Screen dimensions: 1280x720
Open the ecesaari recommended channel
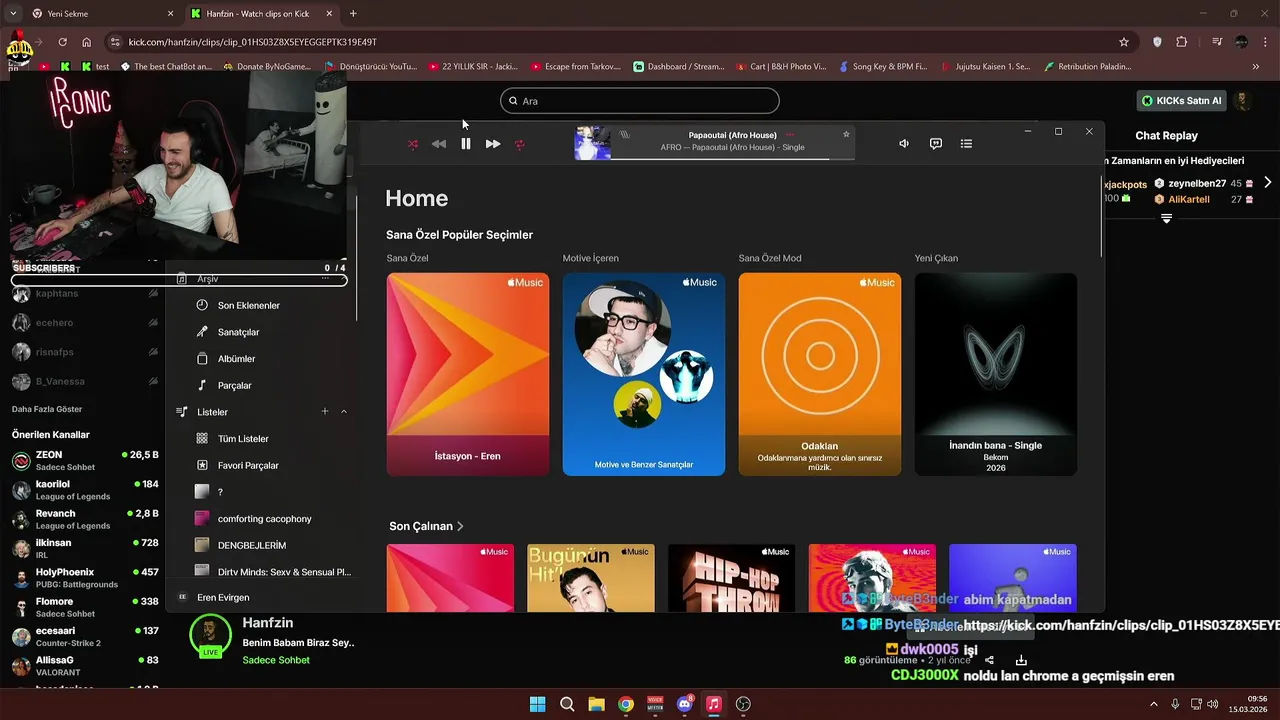(84, 636)
